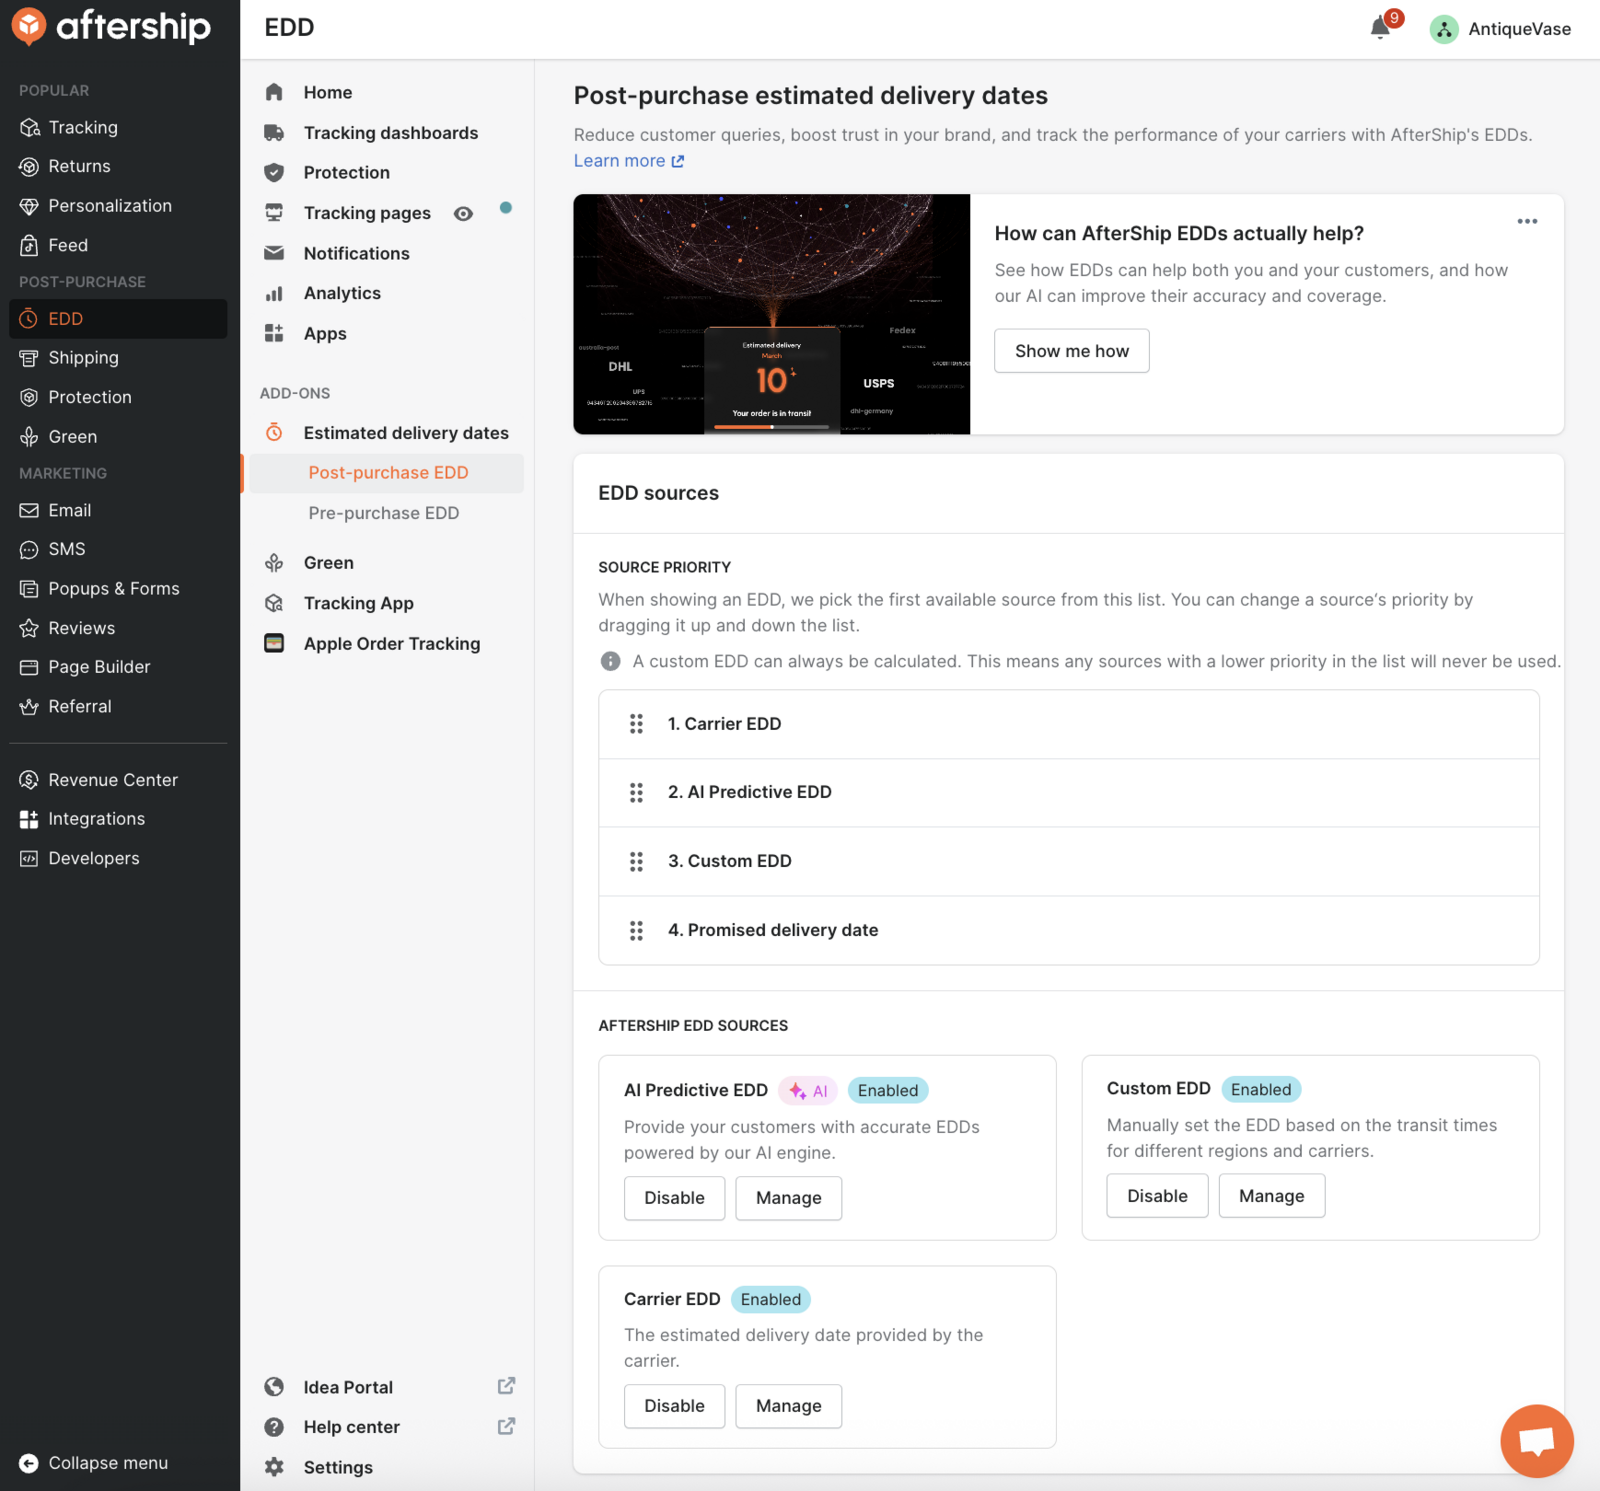The width and height of the screenshot is (1600, 1491).
Task: Click the Collapse menu arrow icon
Action: 29,1463
